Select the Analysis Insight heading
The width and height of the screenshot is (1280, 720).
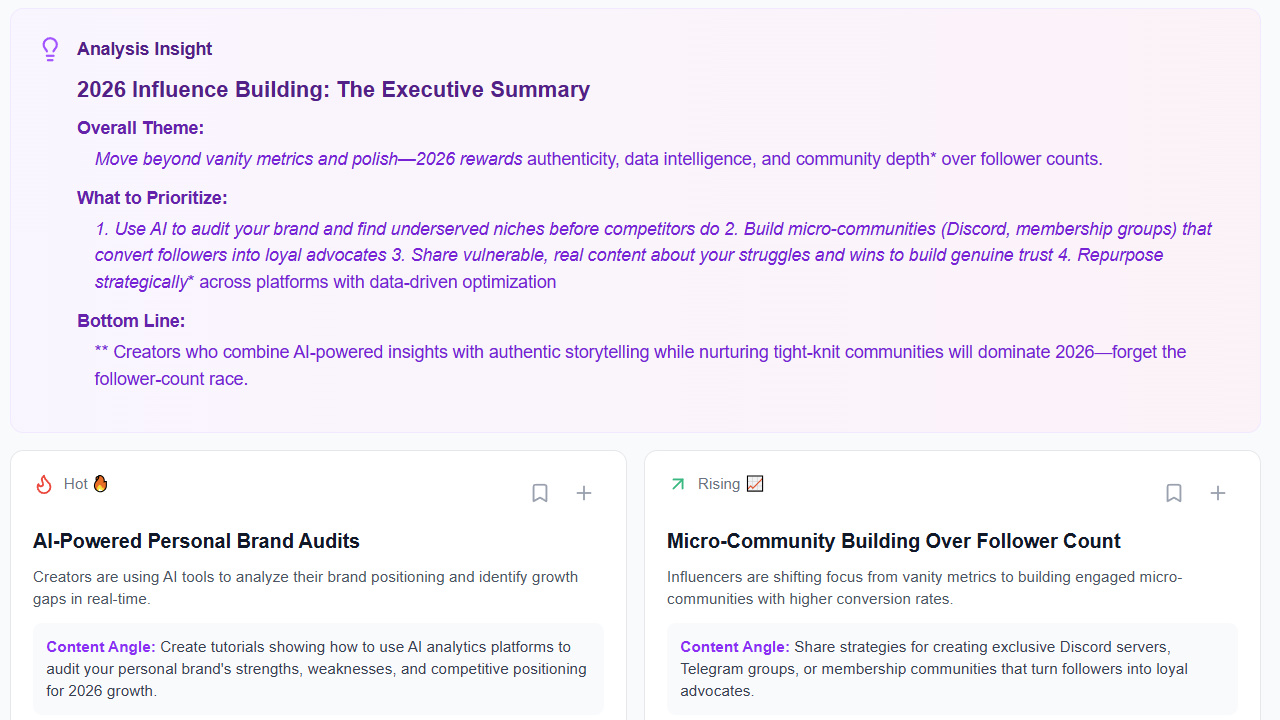click(x=145, y=49)
